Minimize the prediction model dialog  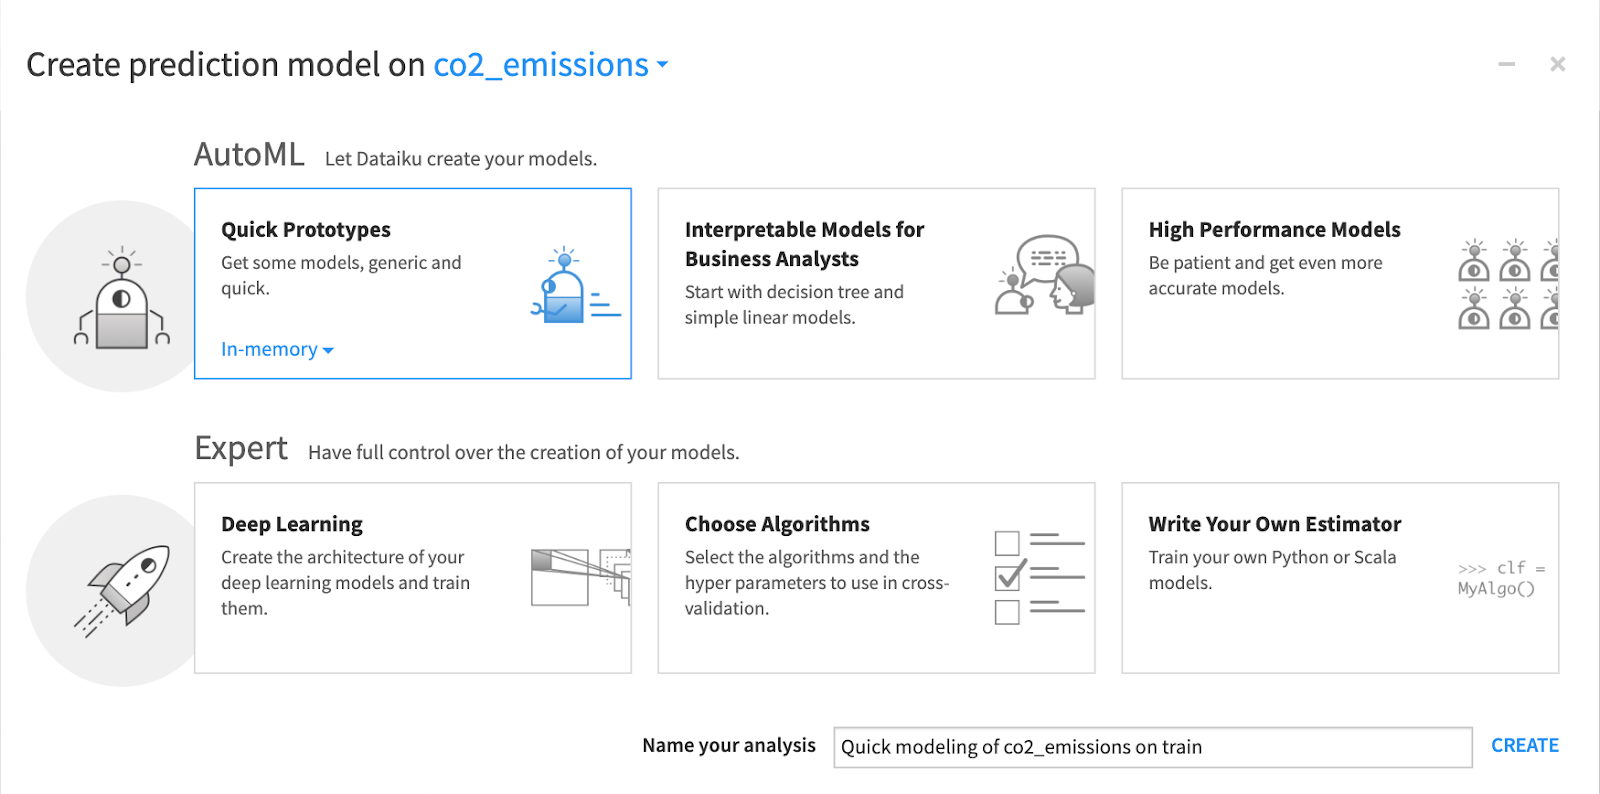coord(1506,64)
